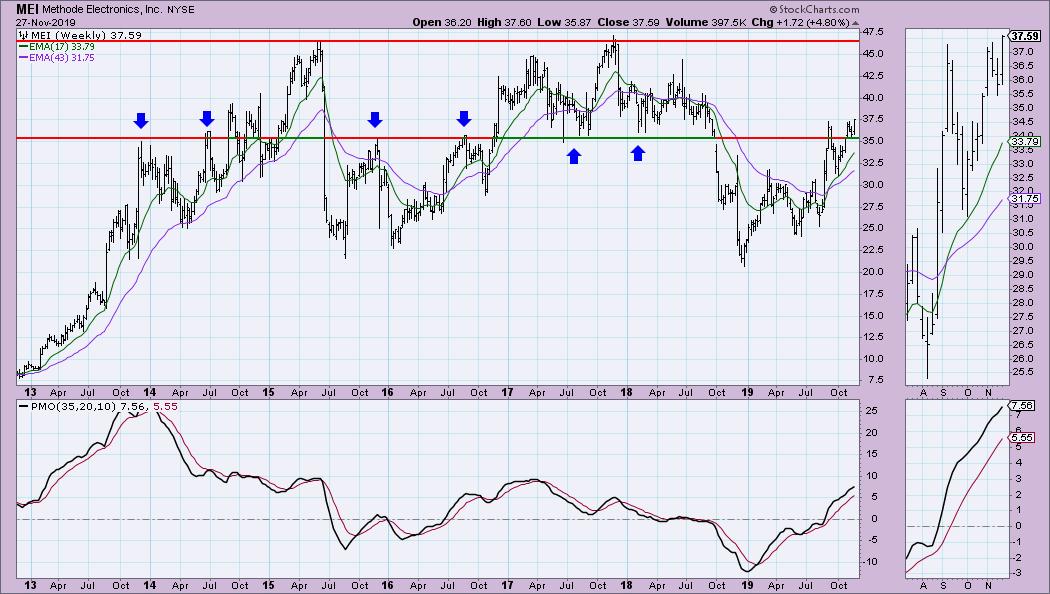The width and height of the screenshot is (1050, 594).
Task: Click the 20.0 price axis label
Action: pyautogui.click(x=873, y=272)
